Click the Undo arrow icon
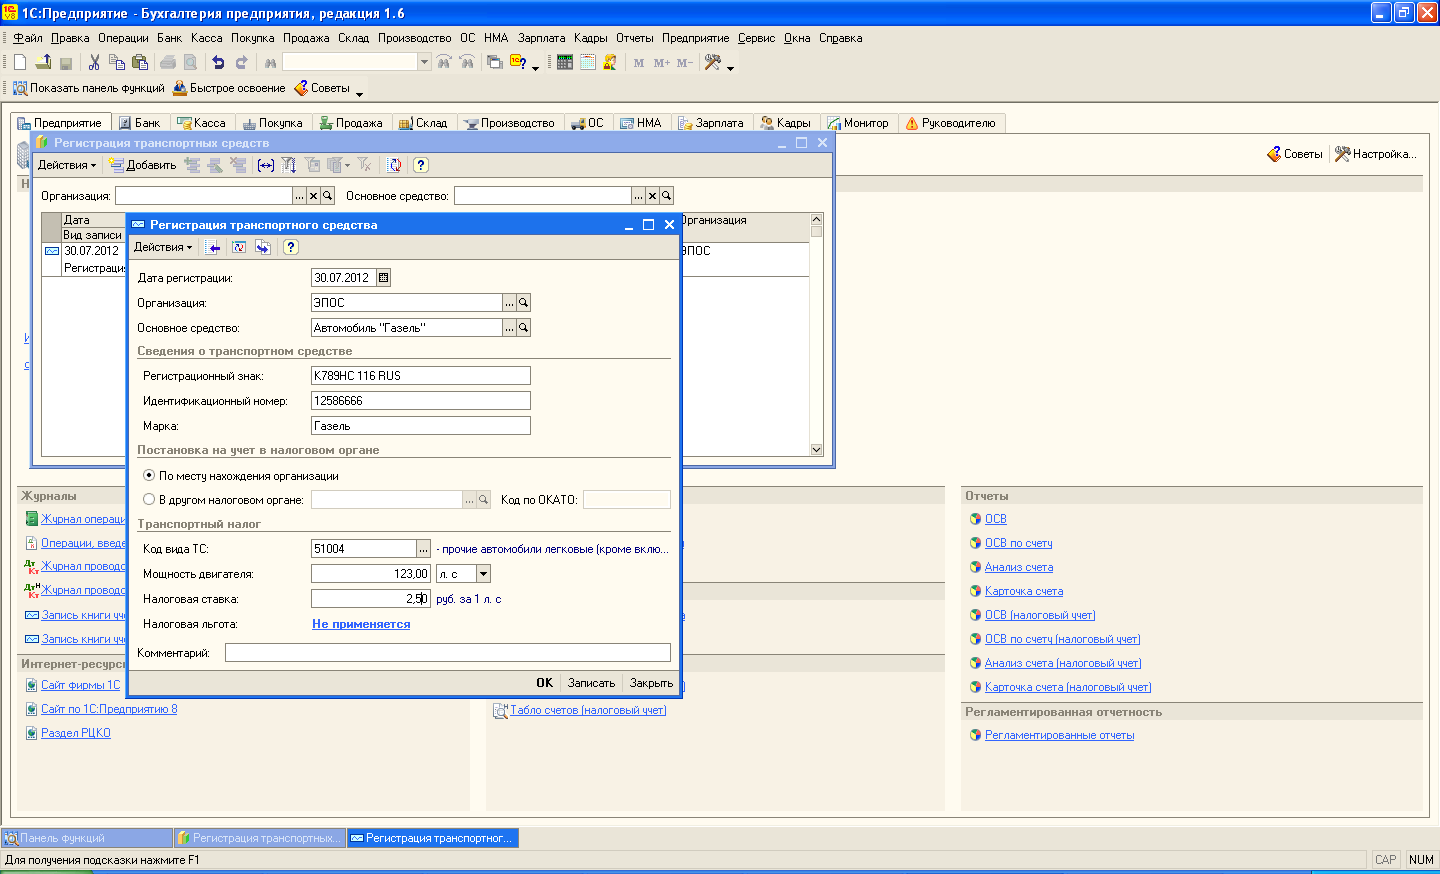This screenshot has width=1440, height=874. 218,62
